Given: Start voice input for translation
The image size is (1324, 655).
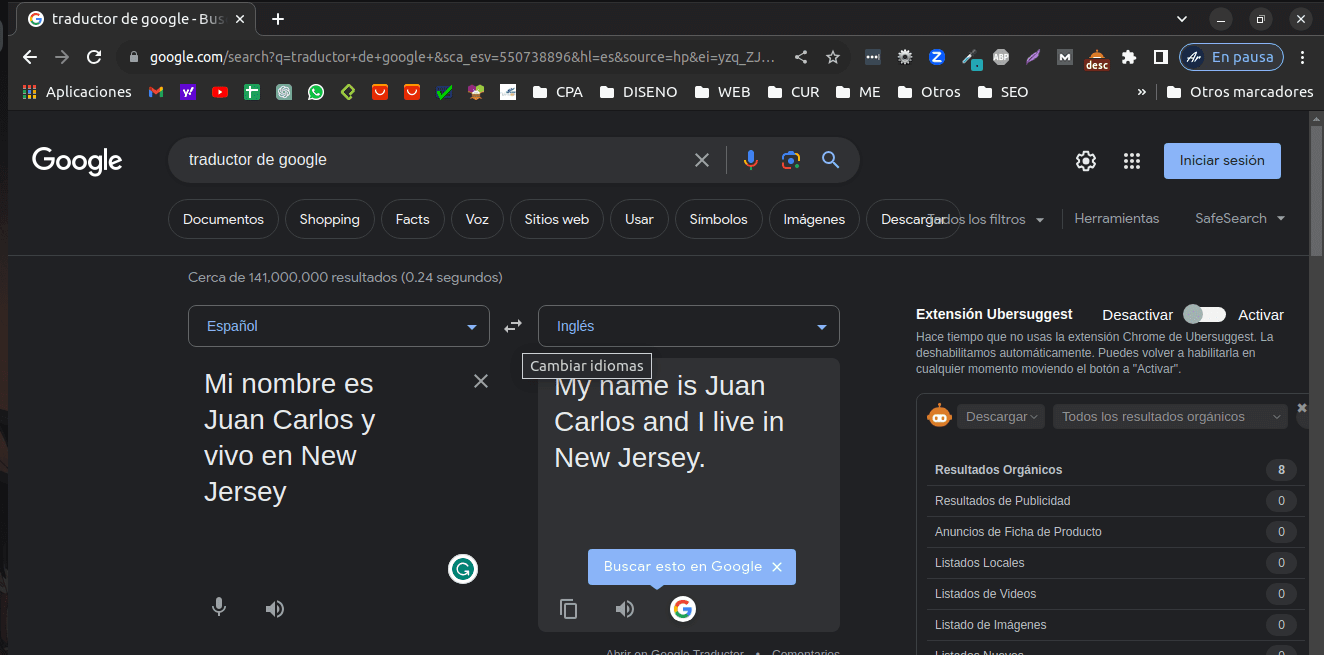Looking at the screenshot, I should 219,608.
